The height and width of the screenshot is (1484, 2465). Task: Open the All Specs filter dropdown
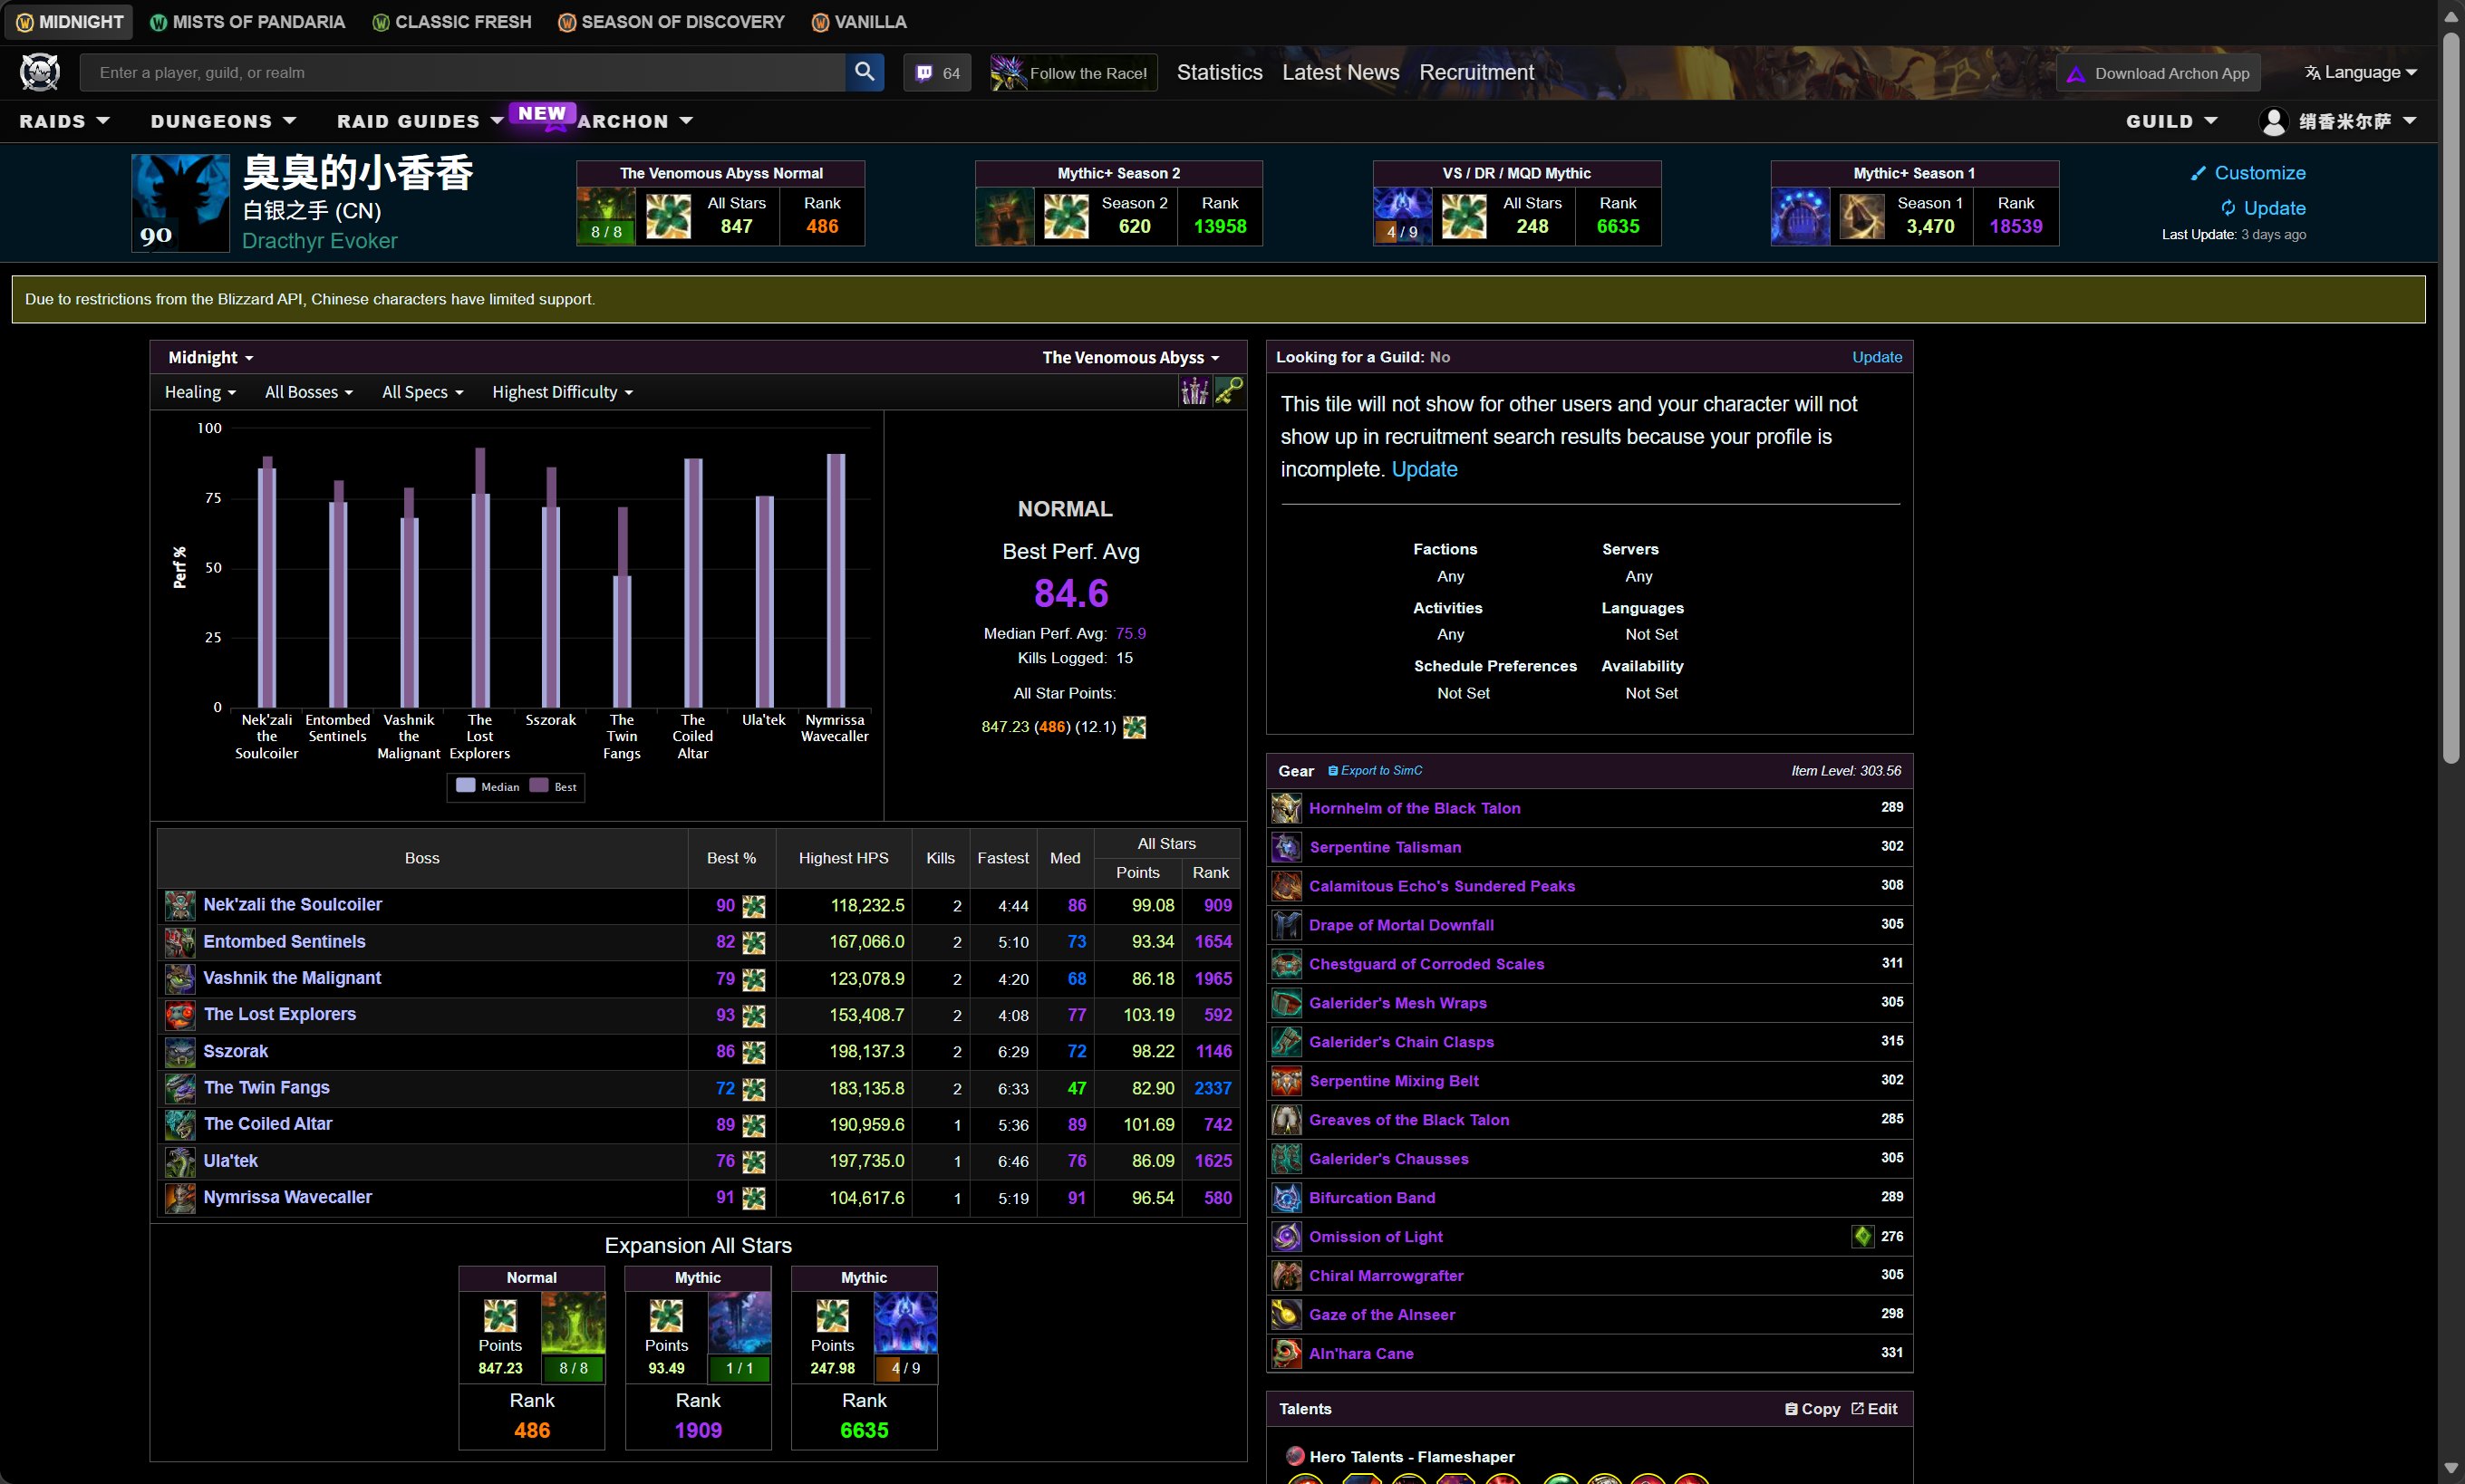point(423,392)
